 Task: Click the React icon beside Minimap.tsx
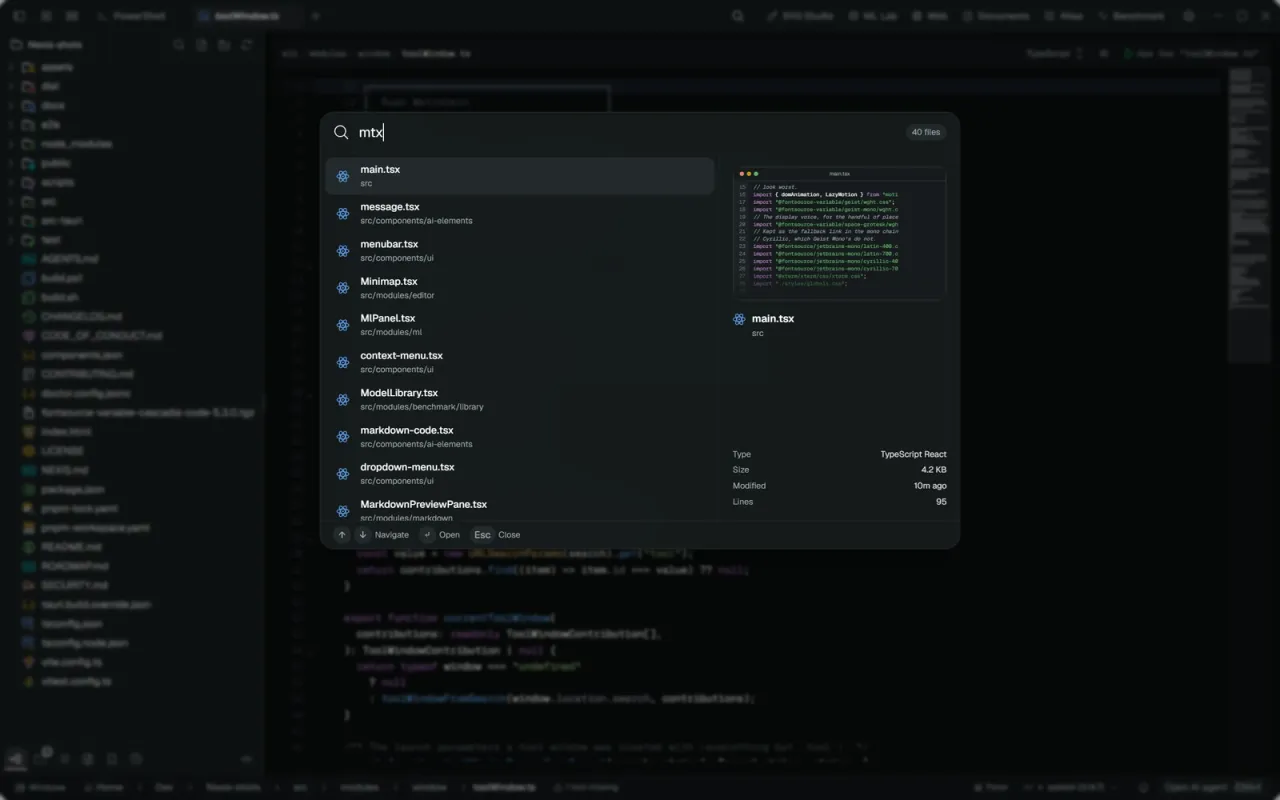coord(343,288)
